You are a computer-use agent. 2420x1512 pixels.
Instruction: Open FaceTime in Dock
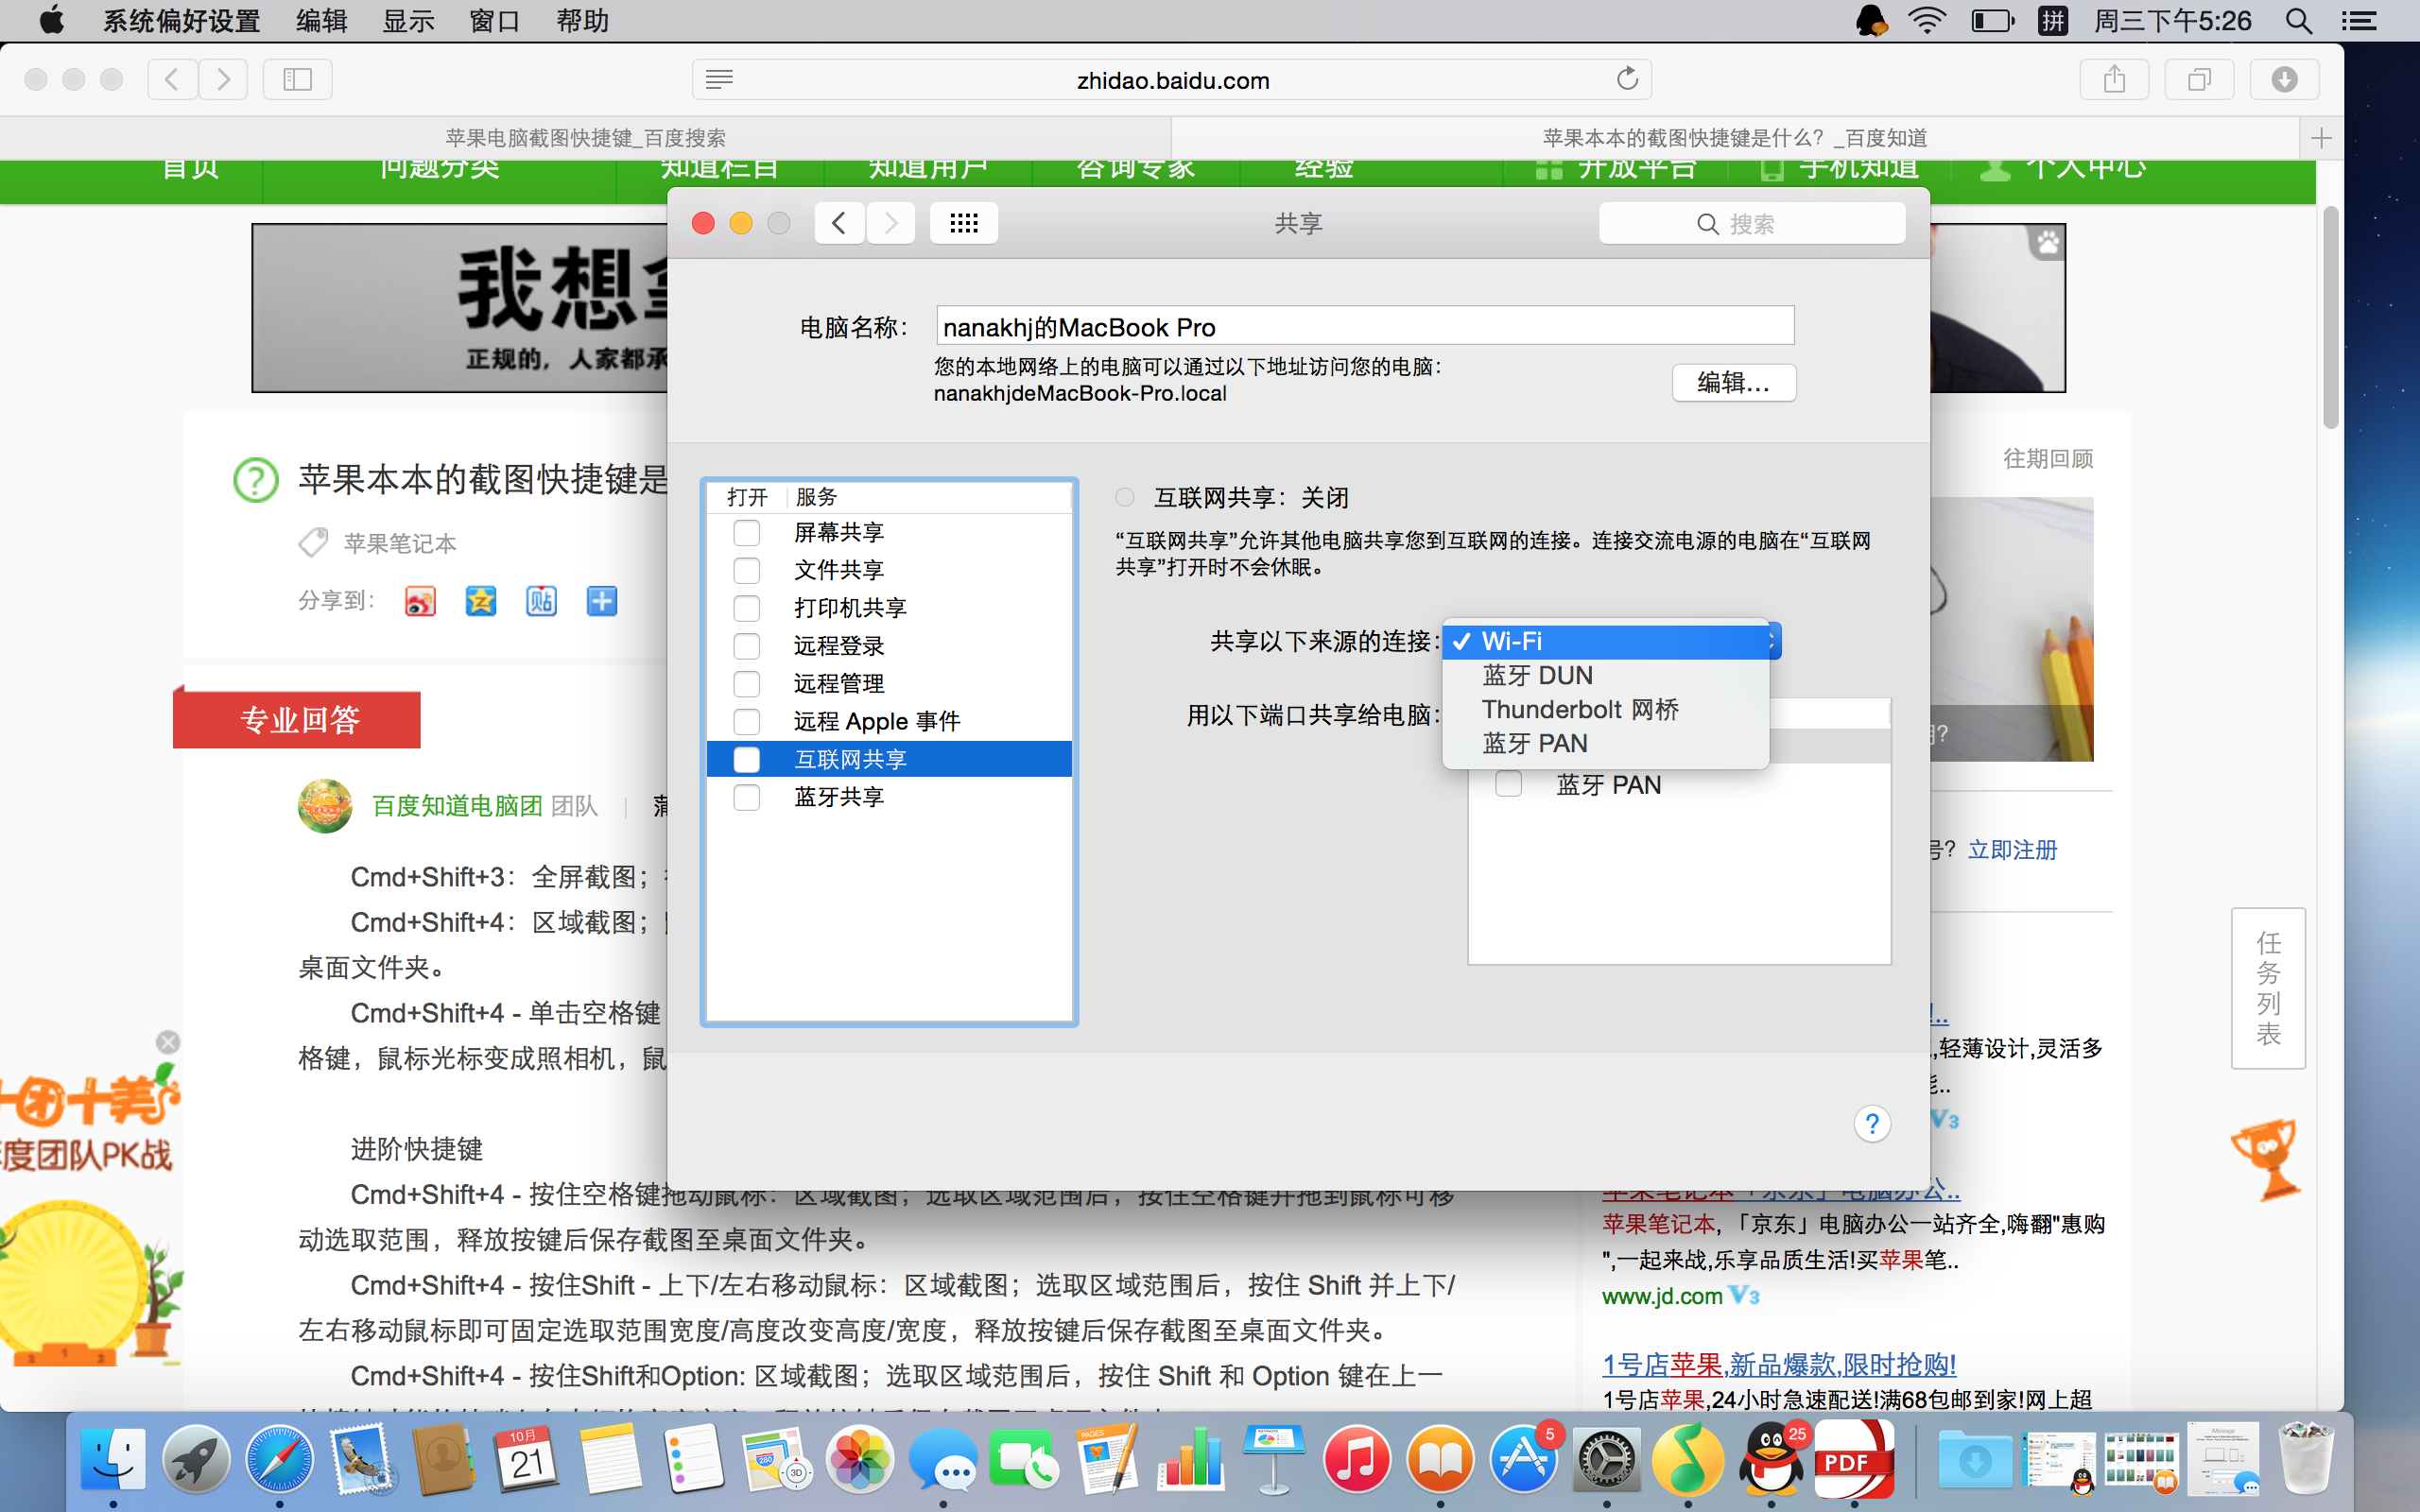tap(1025, 1460)
